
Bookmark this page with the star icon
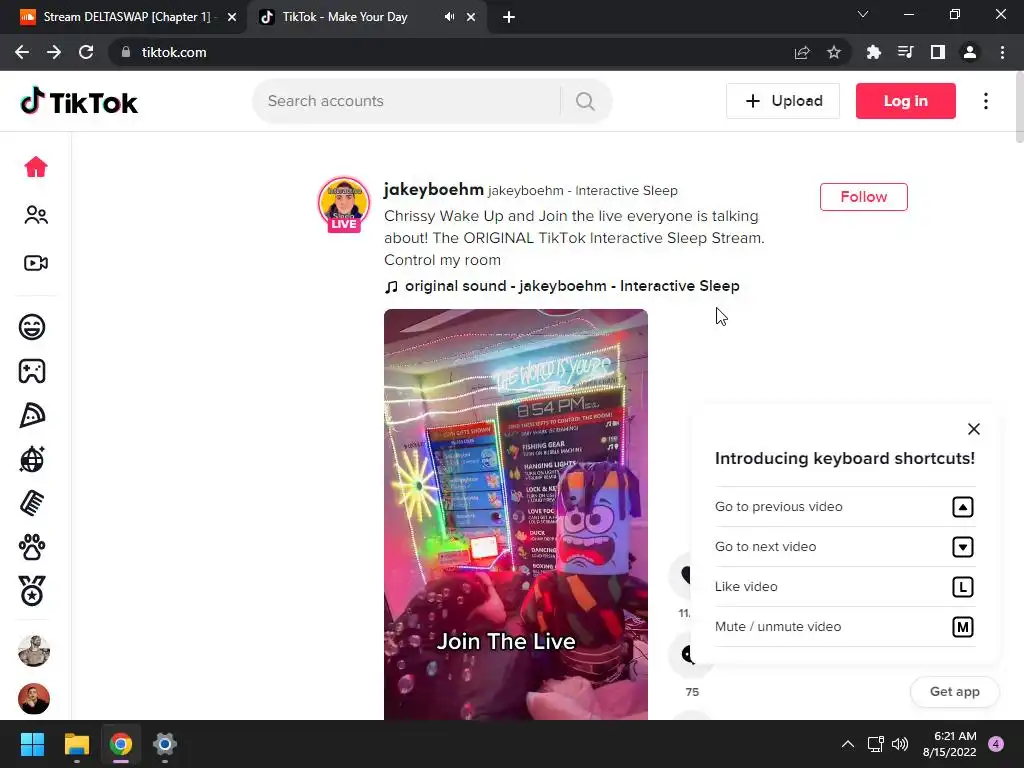tap(833, 52)
